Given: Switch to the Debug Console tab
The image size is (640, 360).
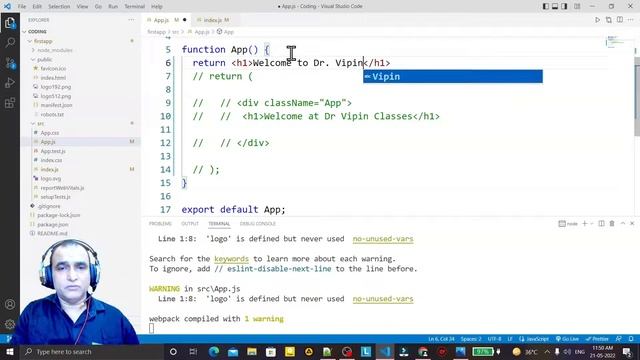Looking at the screenshot, I should pyautogui.click(x=258, y=224).
